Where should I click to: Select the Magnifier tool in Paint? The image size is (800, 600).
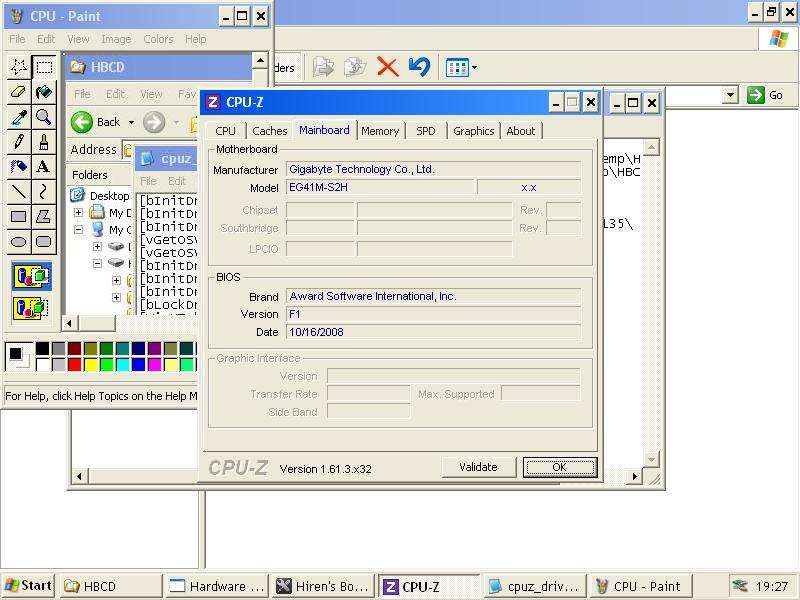(43, 117)
